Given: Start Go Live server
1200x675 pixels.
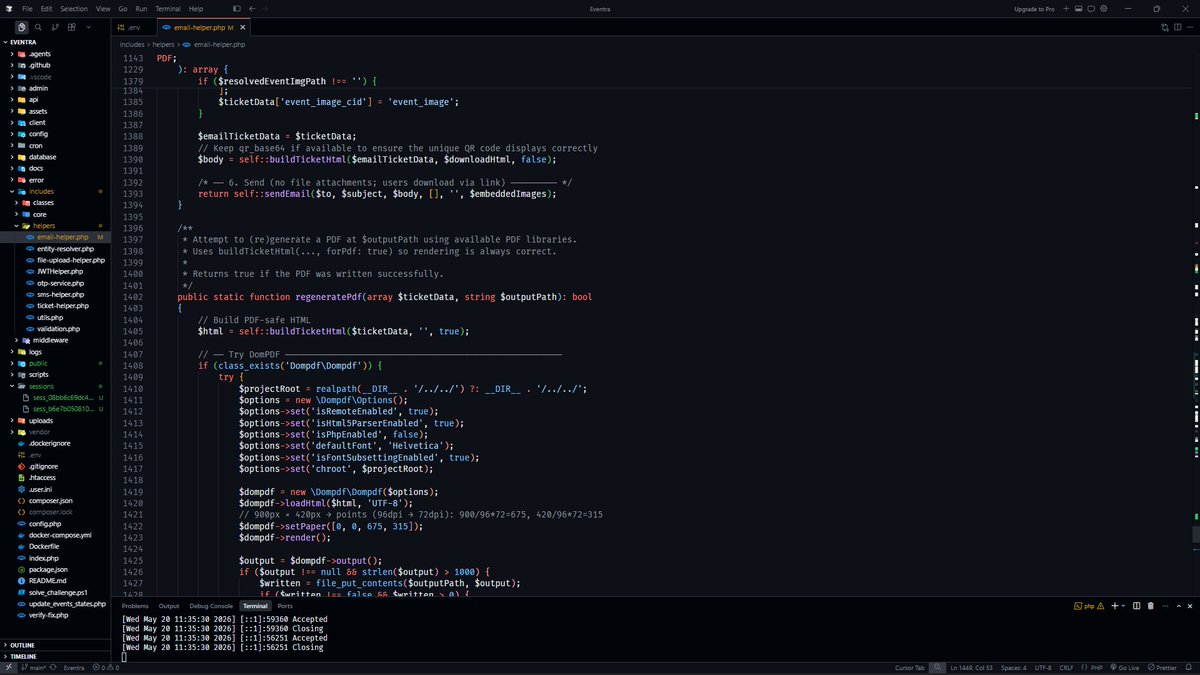Looking at the screenshot, I should point(1123,668).
